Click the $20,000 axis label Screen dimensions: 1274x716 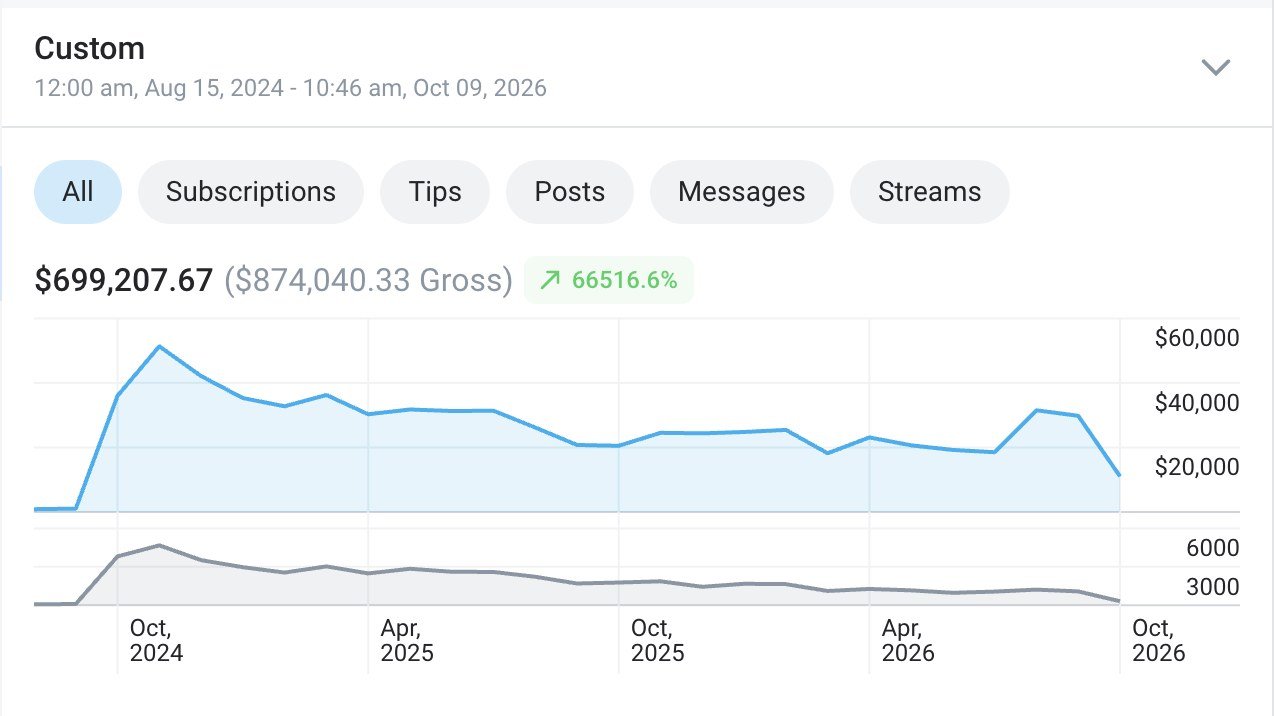[1197, 467]
